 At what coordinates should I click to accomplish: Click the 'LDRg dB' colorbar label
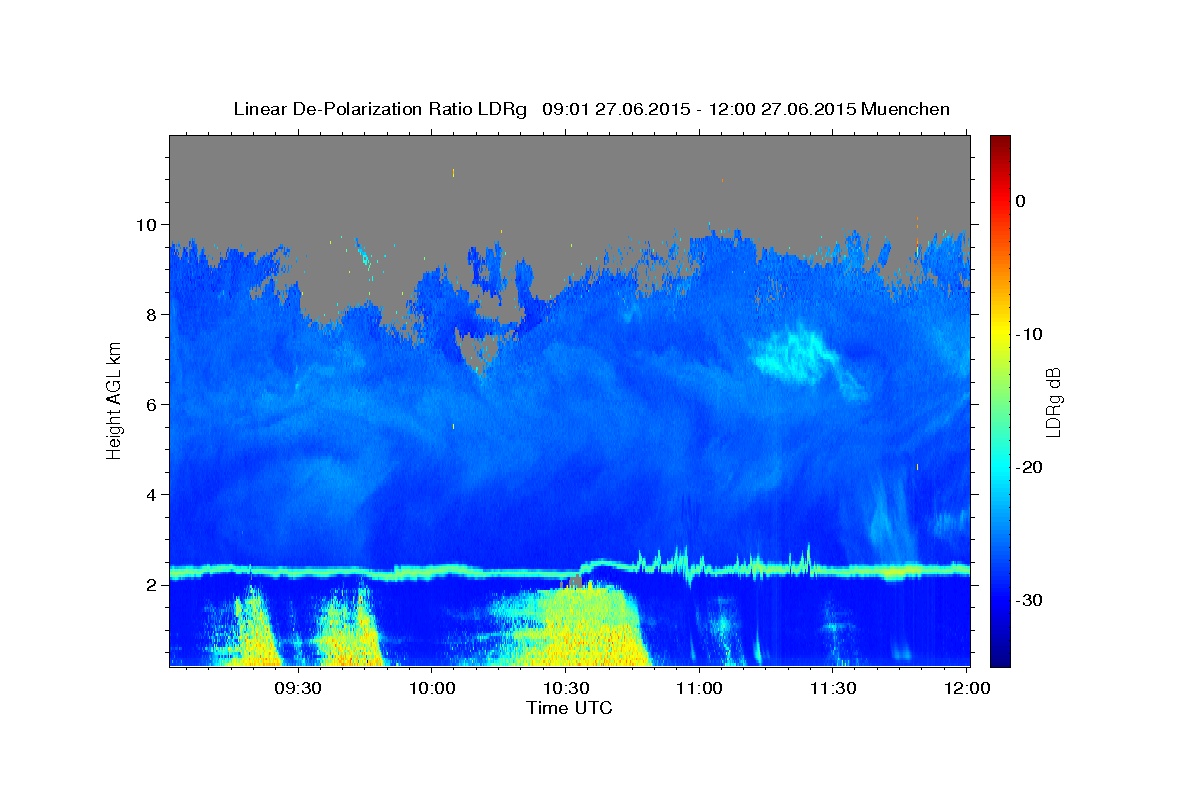[x=1052, y=402]
